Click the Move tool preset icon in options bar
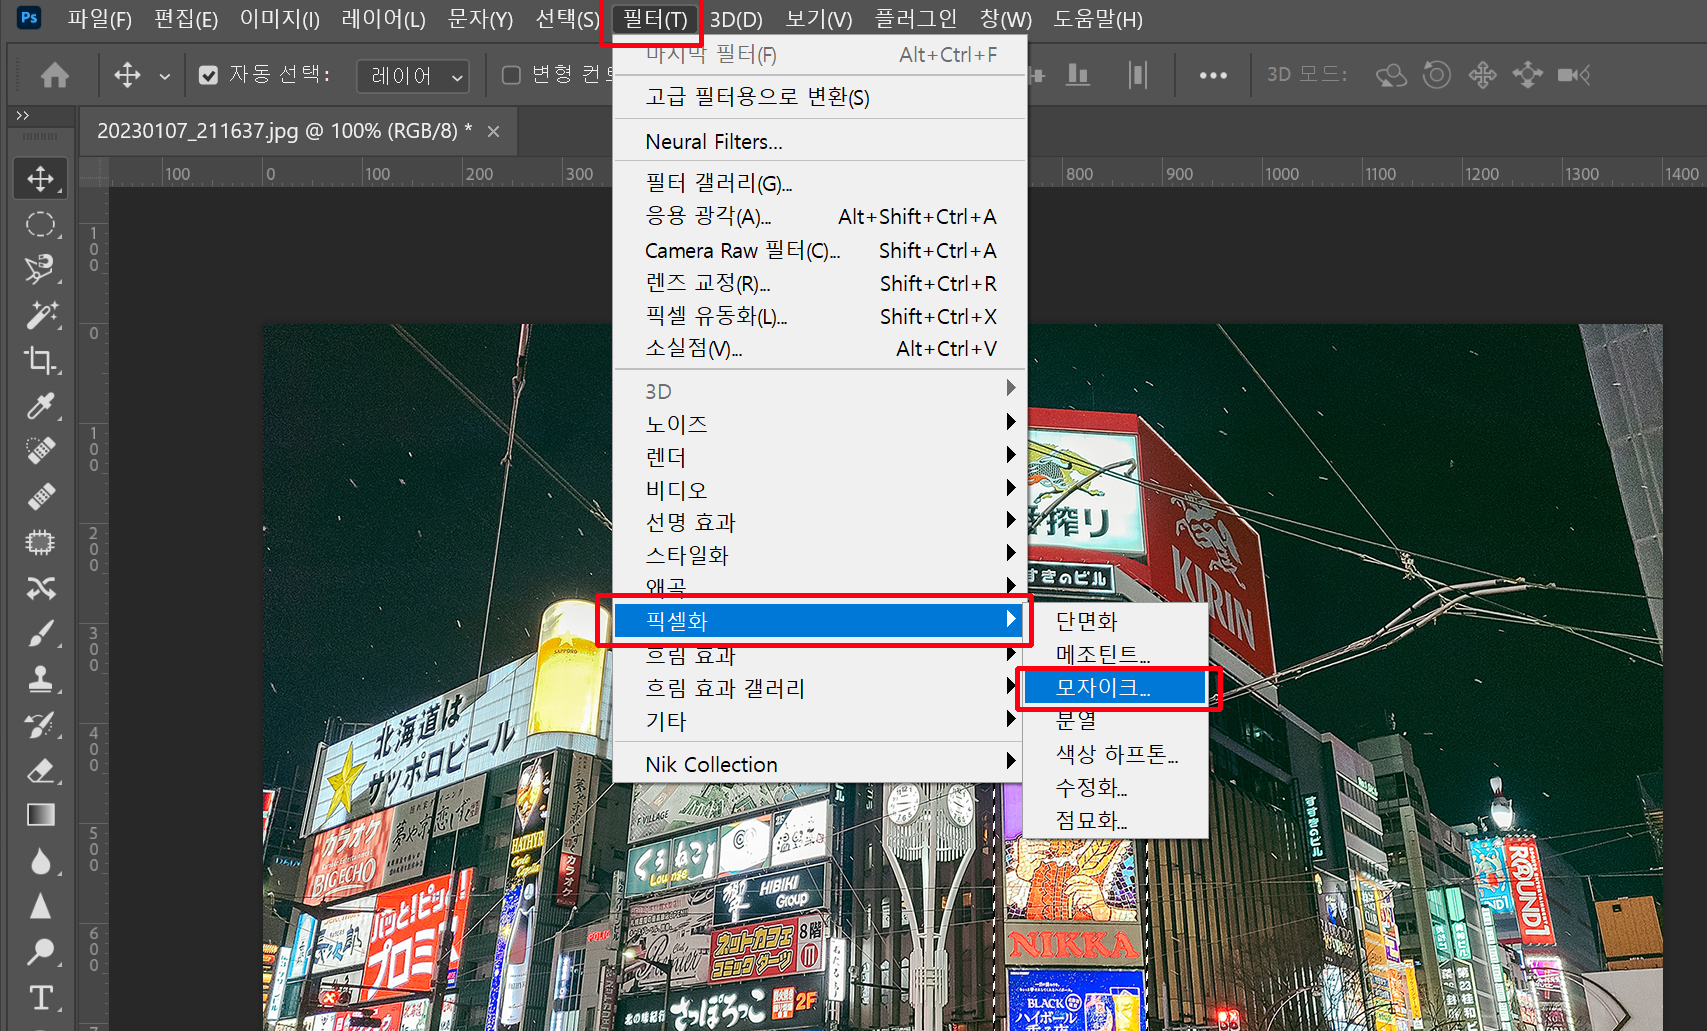Viewport: 1707px width, 1031px height. 127,75
